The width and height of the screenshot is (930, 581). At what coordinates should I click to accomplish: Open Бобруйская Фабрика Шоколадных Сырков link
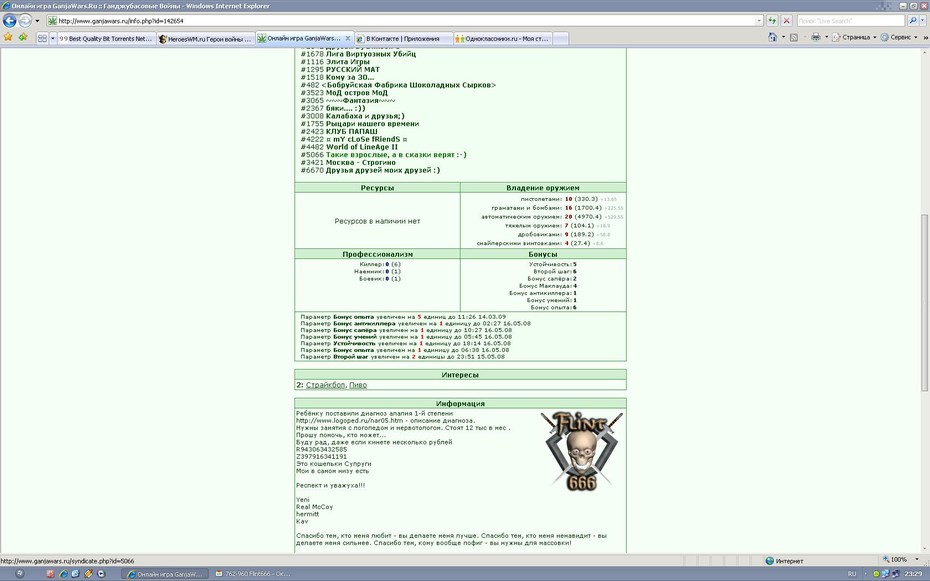[x=409, y=85]
